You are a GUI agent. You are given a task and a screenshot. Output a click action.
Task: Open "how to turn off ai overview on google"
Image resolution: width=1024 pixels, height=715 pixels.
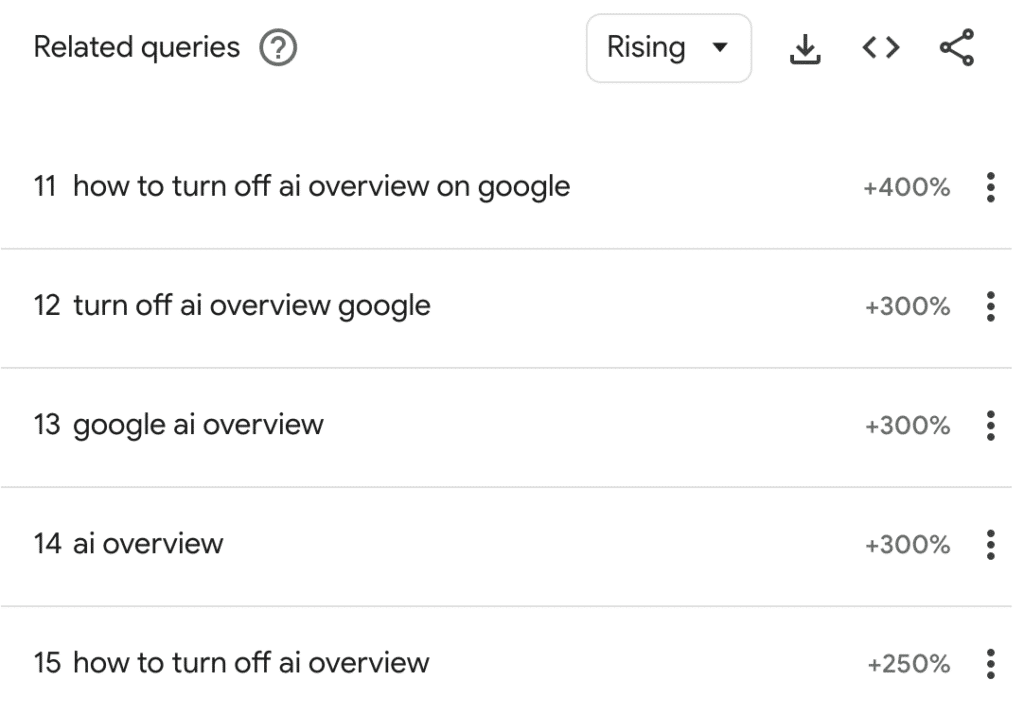pos(321,187)
